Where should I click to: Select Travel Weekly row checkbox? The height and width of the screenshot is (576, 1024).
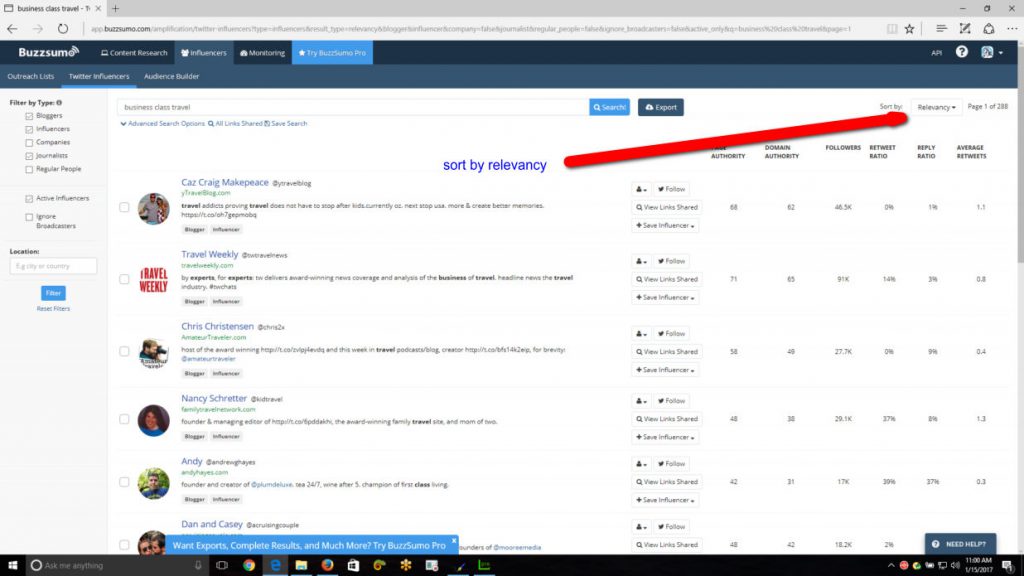(x=124, y=279)
